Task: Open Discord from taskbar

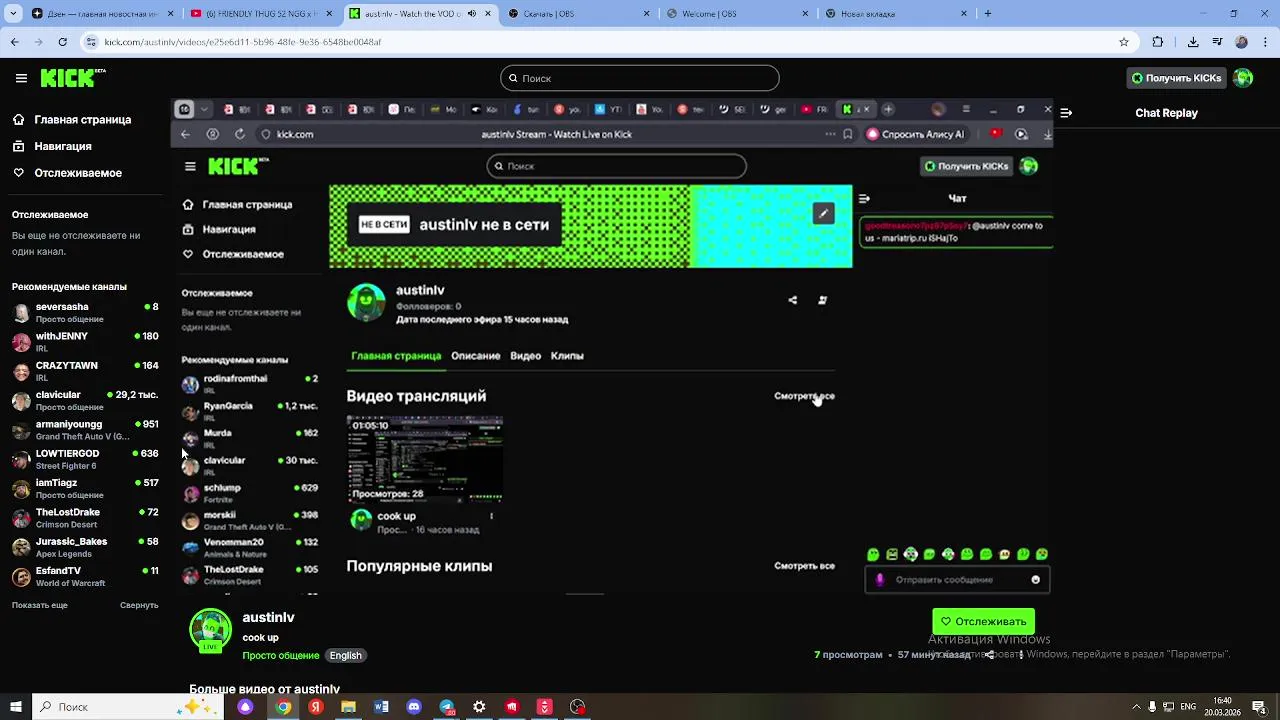Action: click(414, 707)
